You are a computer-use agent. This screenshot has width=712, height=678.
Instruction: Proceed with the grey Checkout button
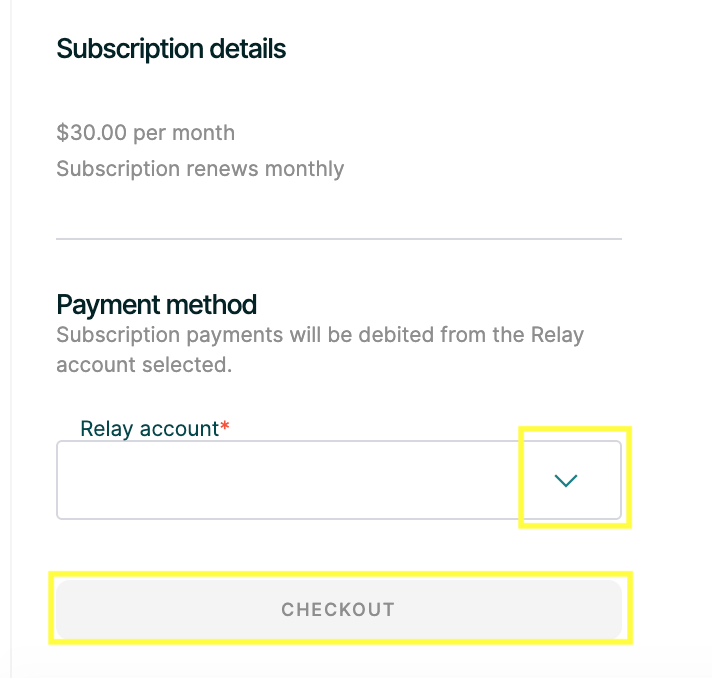[x=338, y=609]
